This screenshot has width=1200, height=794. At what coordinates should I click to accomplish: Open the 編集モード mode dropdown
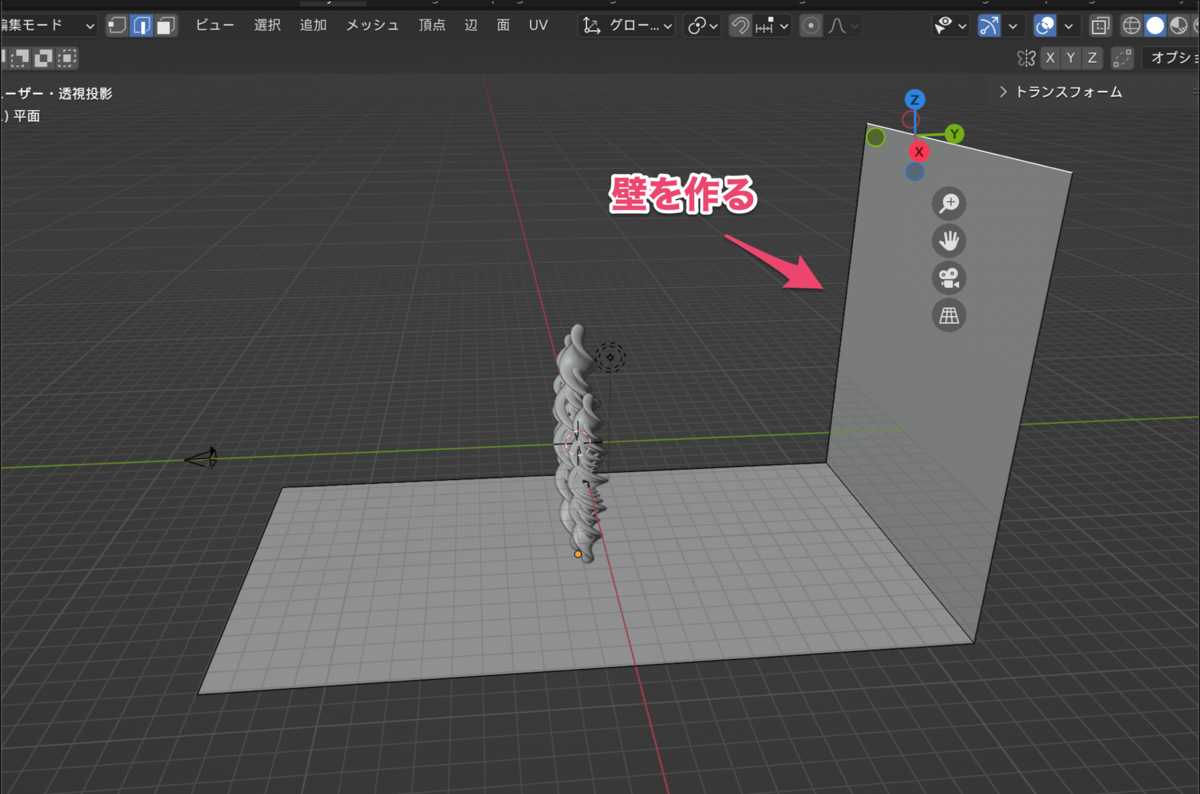[49, 25]
